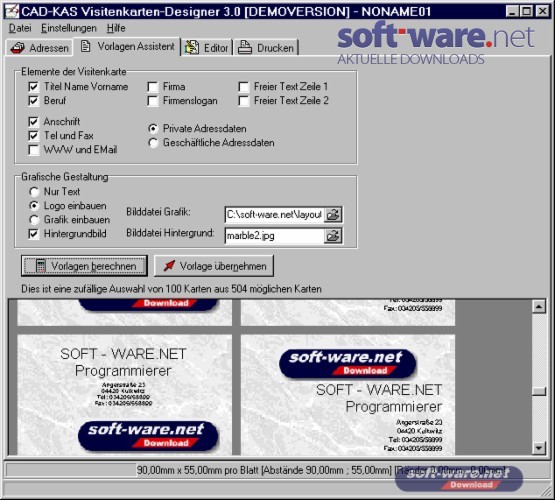Click the Adressen tab address book icon

click(17, 48)
